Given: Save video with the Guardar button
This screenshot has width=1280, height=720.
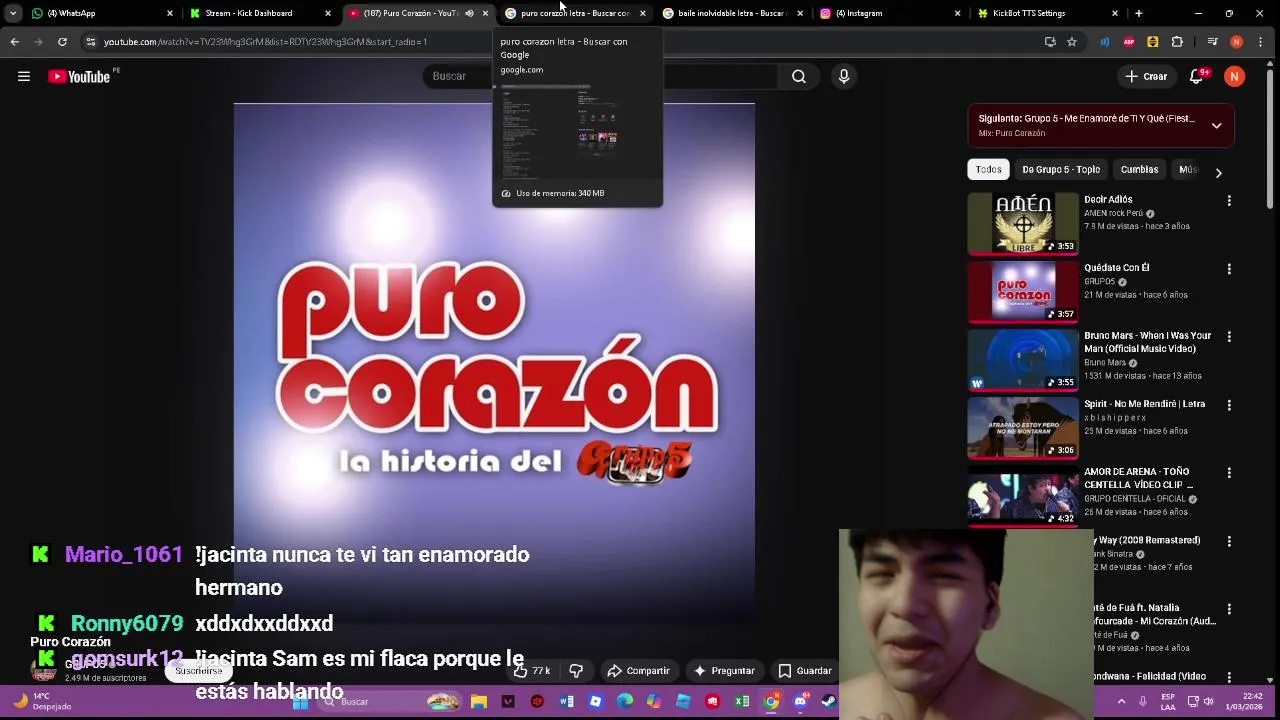Looking at the screenshot, I should point(805,671).
